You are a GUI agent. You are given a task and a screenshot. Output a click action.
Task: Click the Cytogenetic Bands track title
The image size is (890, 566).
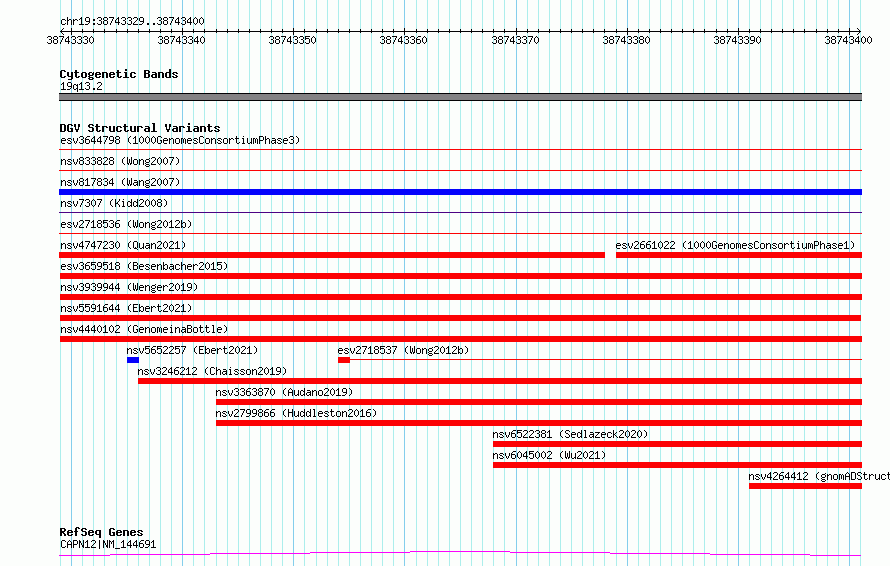119,74
